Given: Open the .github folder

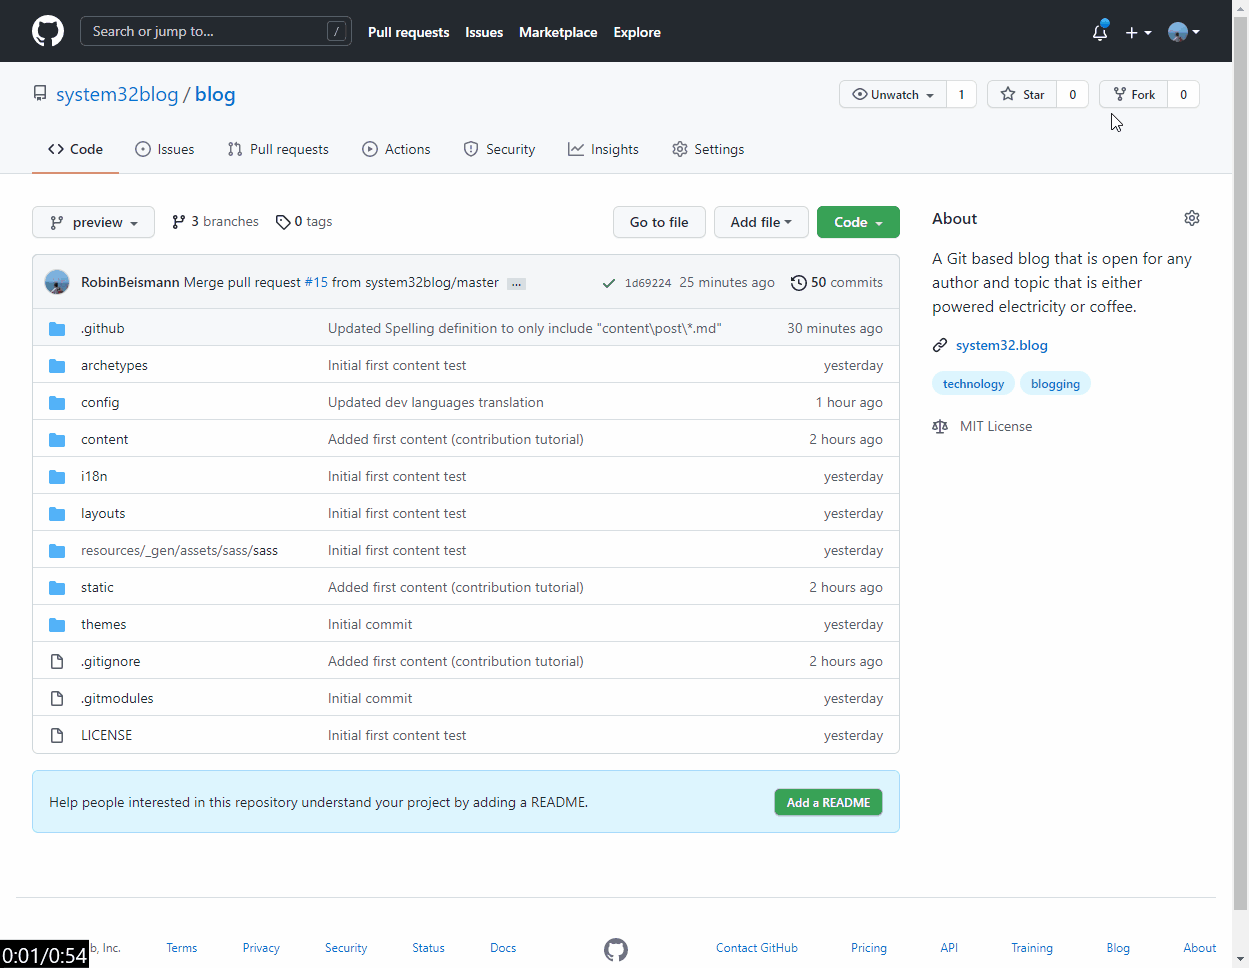Looking at the screenshot, I should [103, 328].
